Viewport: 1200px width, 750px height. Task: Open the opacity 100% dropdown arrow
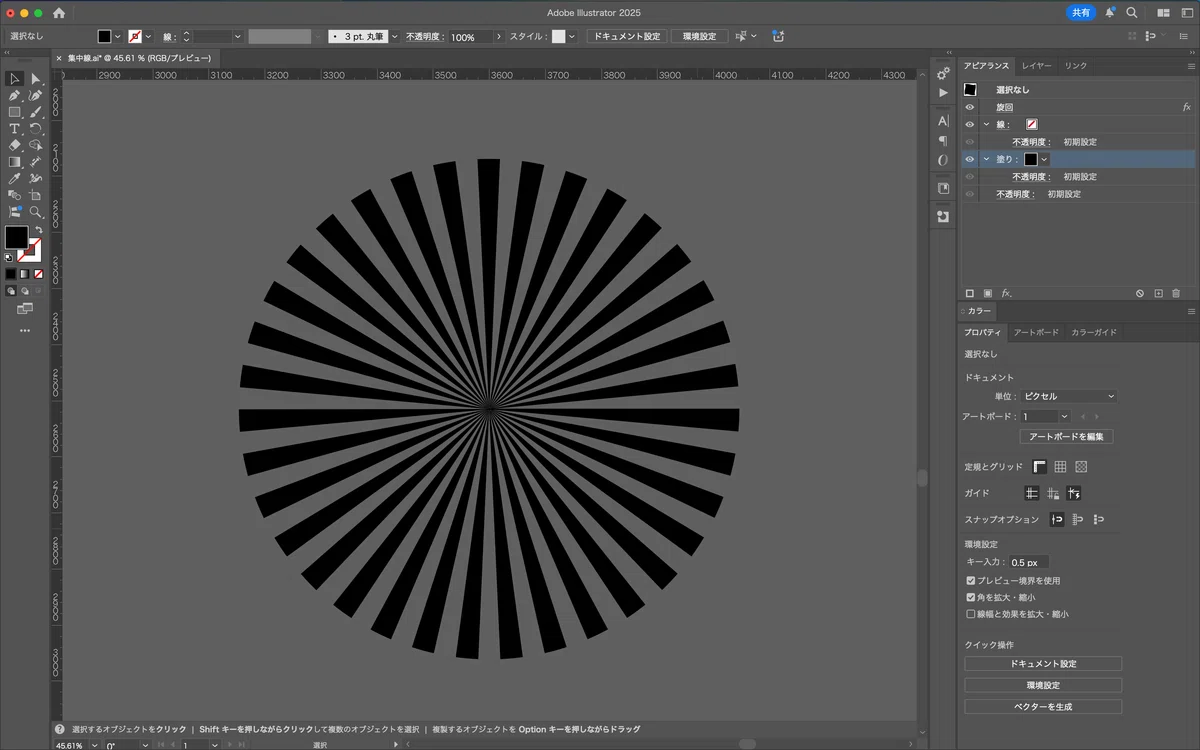[498, 37]
